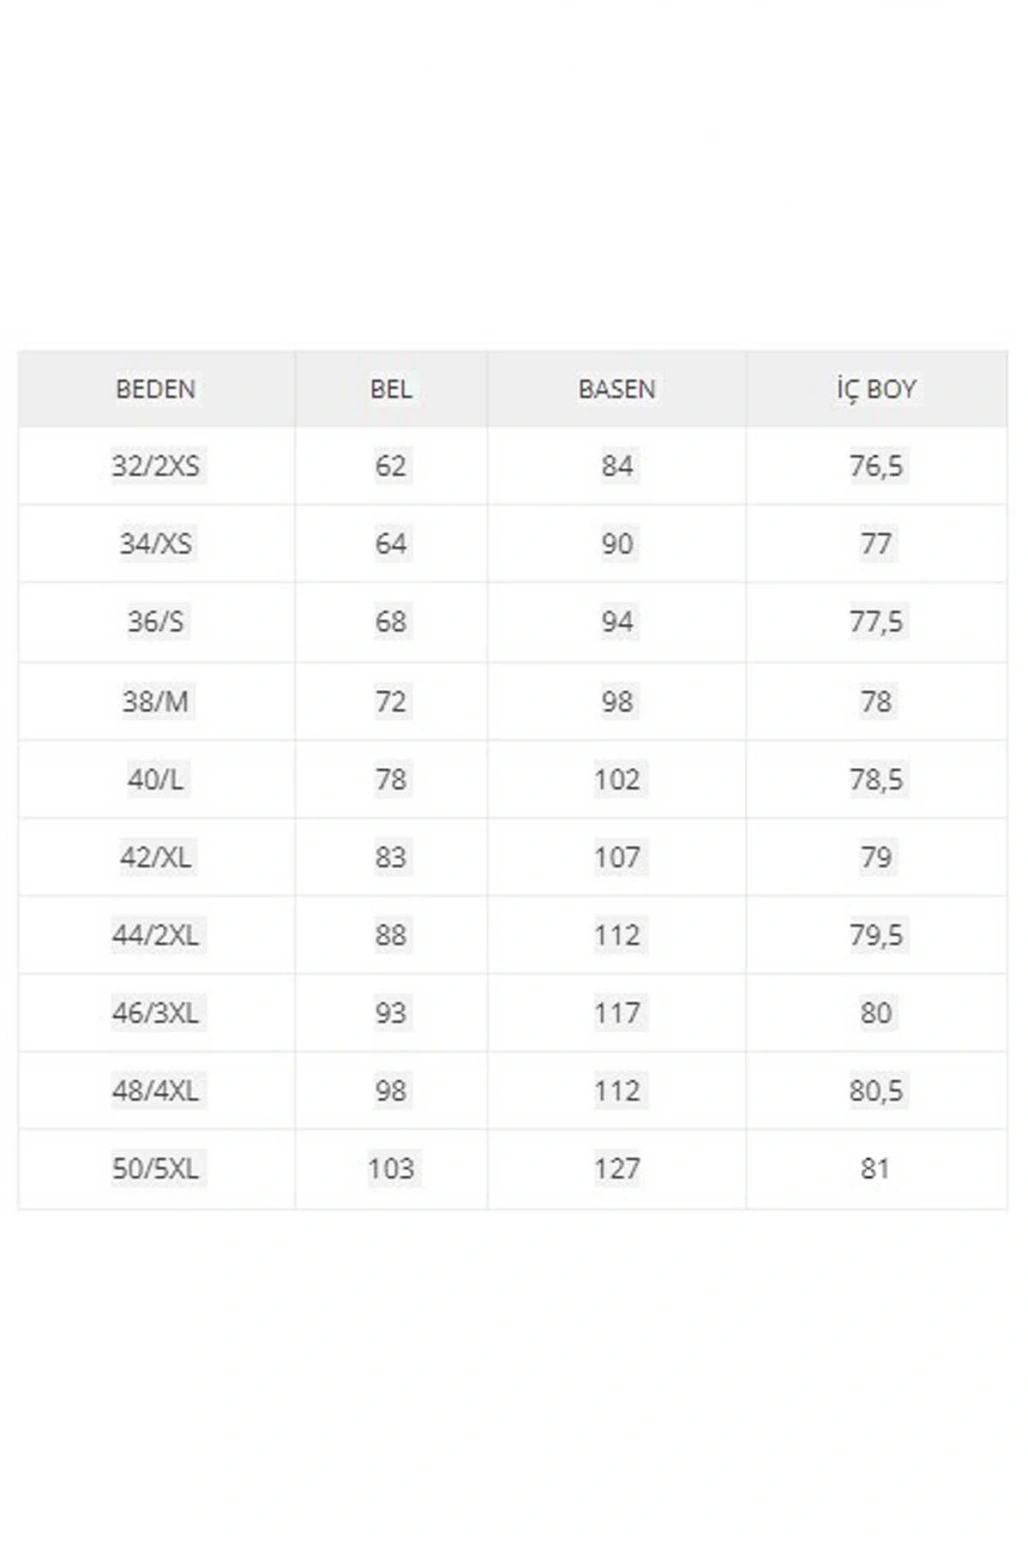The width and height of the screenshot is (1028, 1543).
Task: Click the BEDEN column header
Action: pyautogui.click(x=155, y=389)
